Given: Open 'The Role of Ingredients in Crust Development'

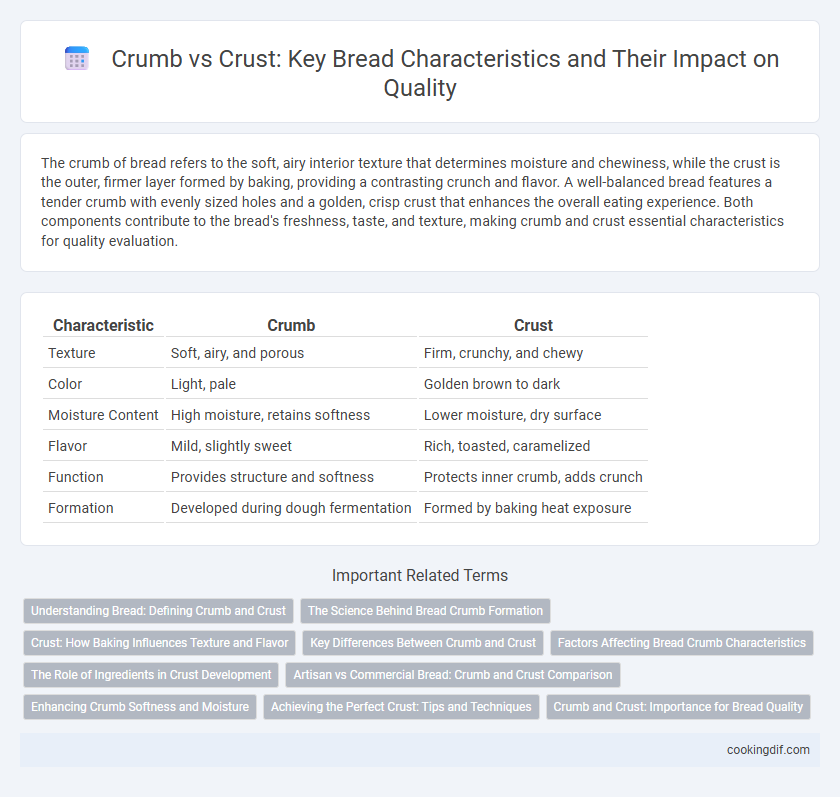Looking at the screenshot, I should click(x=151, y=675).
